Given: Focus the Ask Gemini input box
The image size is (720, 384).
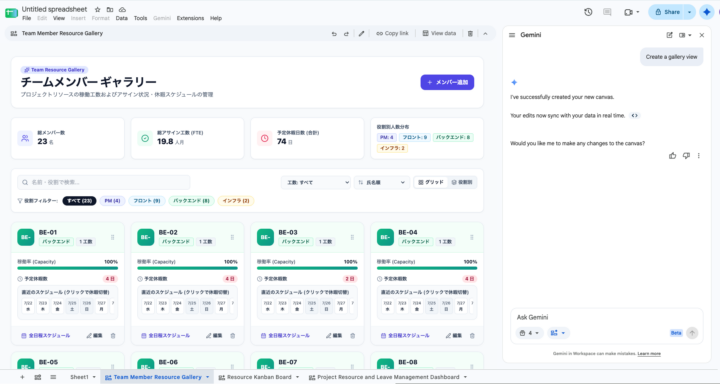Looking at the screenshot, I should [606, 317].
